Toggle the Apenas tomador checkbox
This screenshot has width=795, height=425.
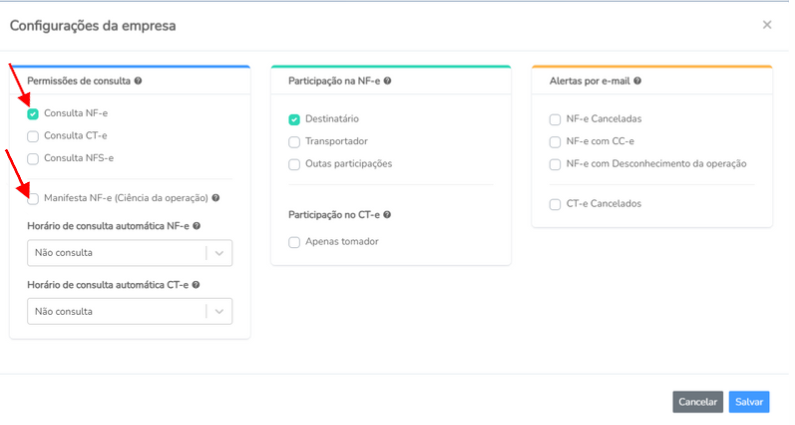(294, 242)
